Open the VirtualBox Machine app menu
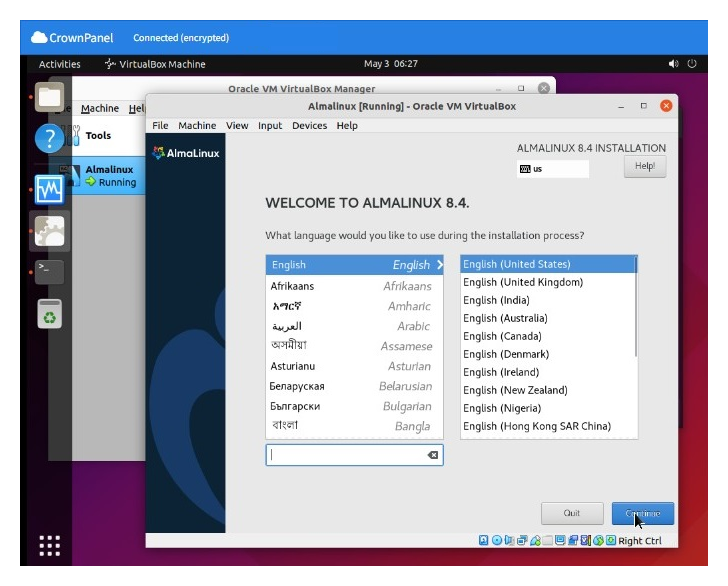This screenshot has height=586, width=728. point(155,64)
